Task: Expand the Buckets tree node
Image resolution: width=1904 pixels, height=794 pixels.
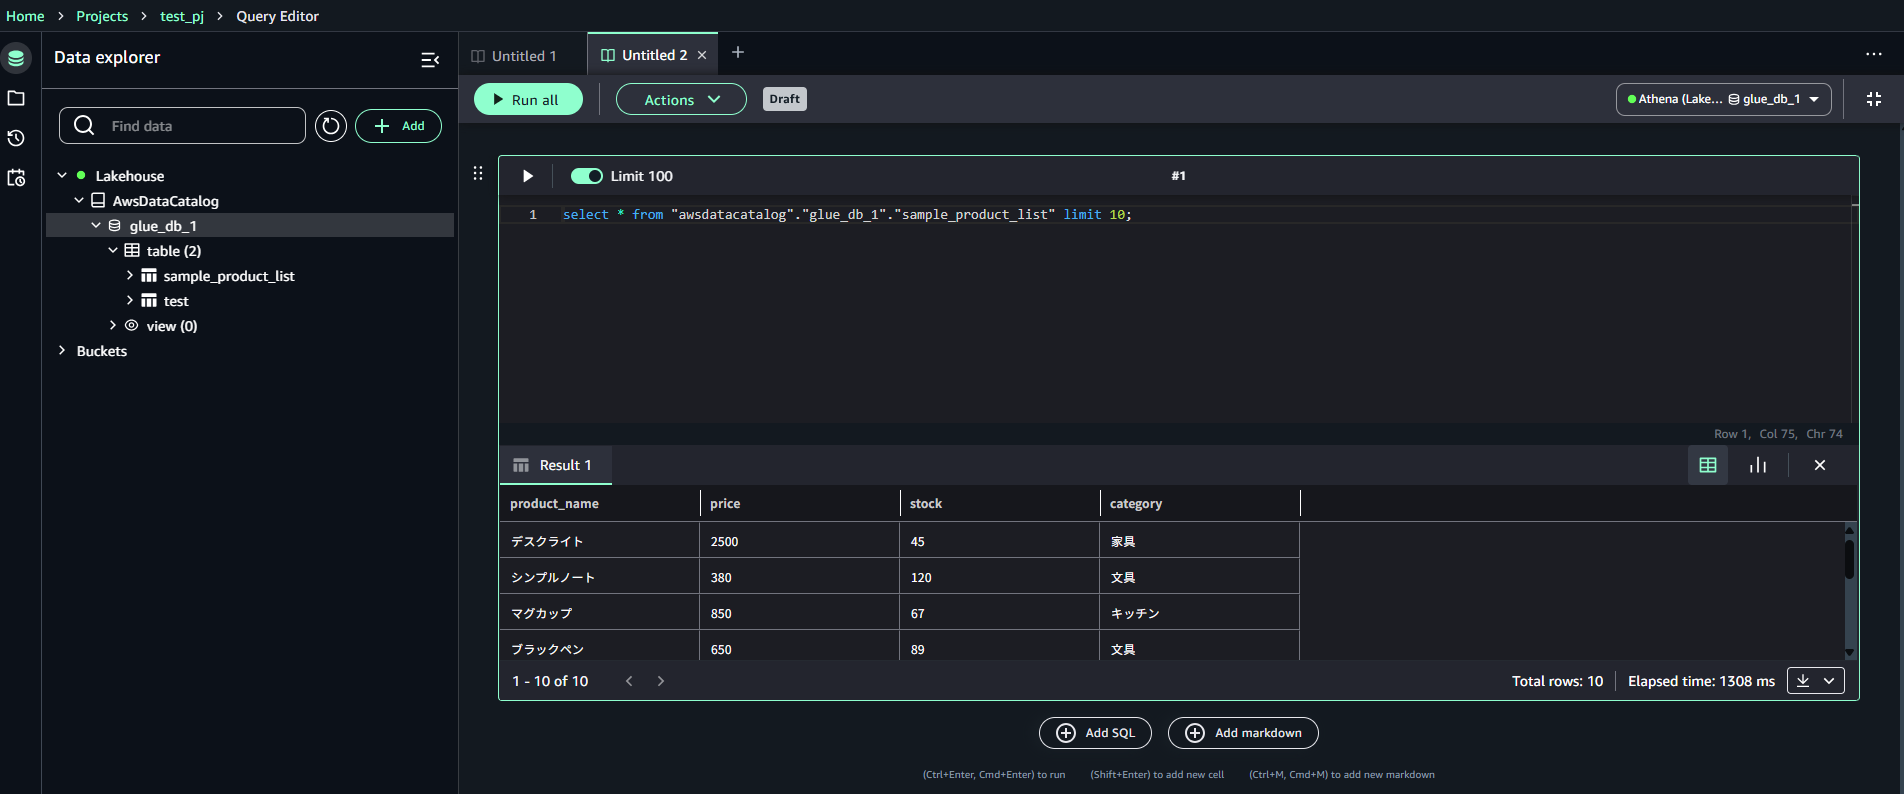Action: tap(62, 351)
